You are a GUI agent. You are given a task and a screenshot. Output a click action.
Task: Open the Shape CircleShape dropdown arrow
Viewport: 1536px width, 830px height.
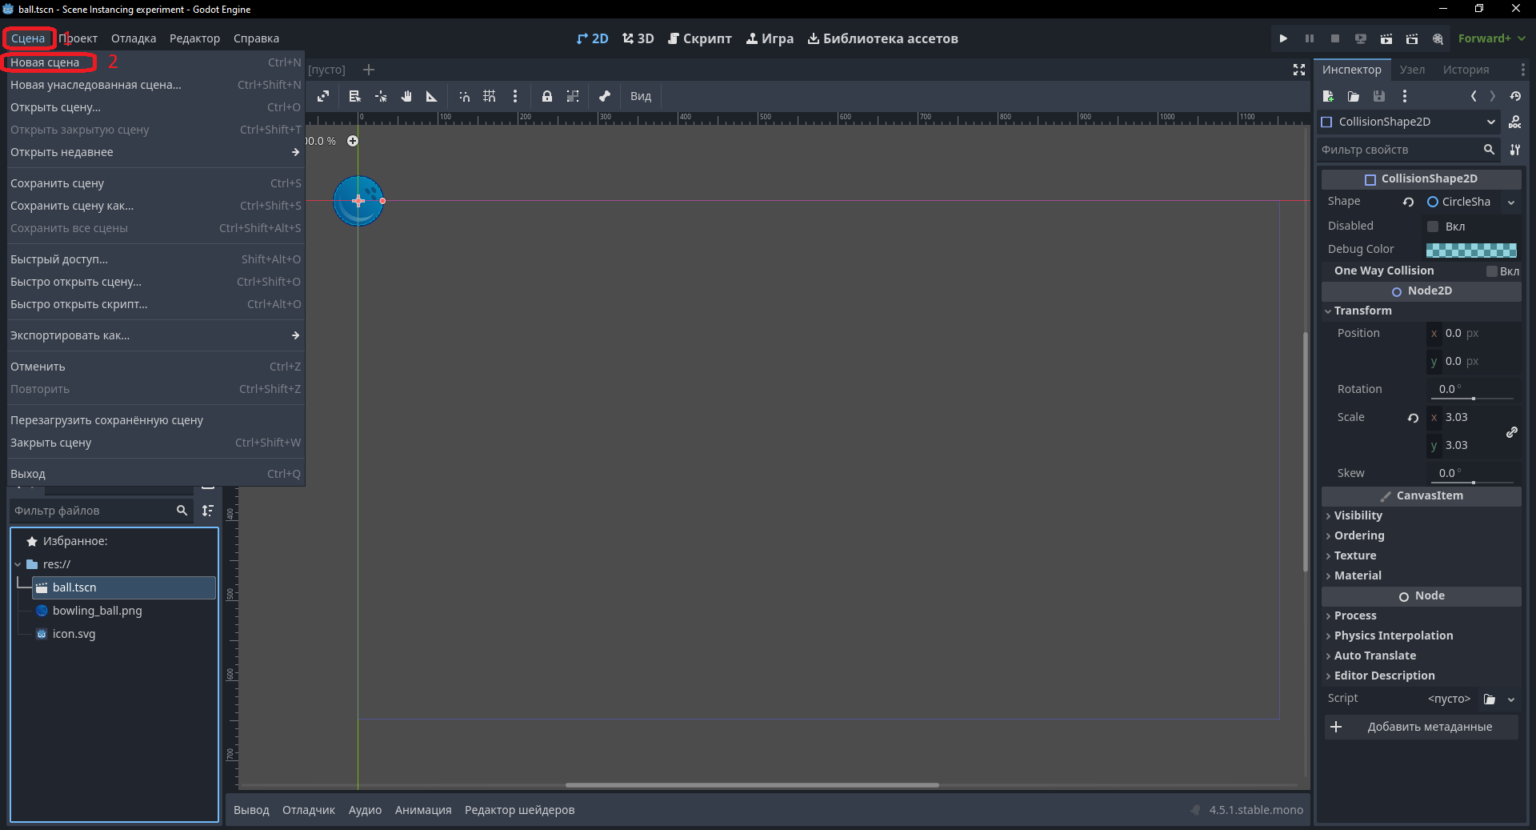[1511, 202]
